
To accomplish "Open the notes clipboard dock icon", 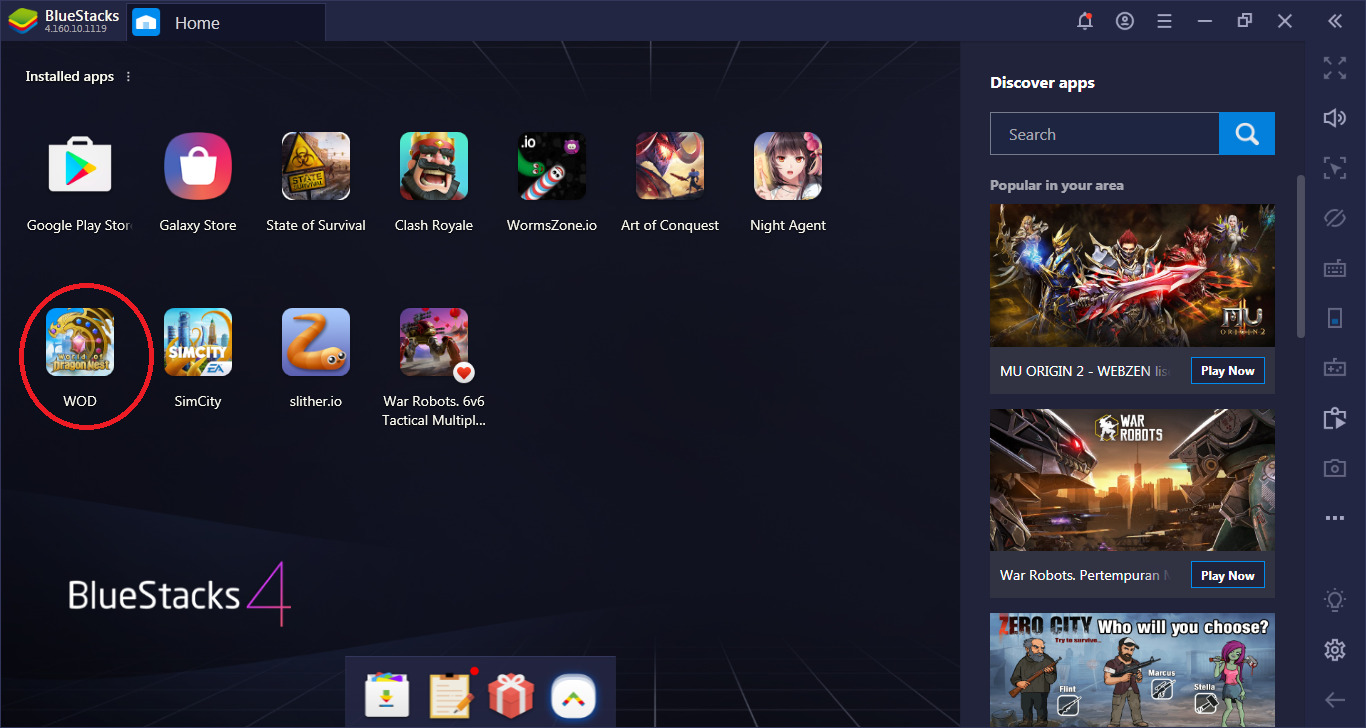I will click(450, 696).
